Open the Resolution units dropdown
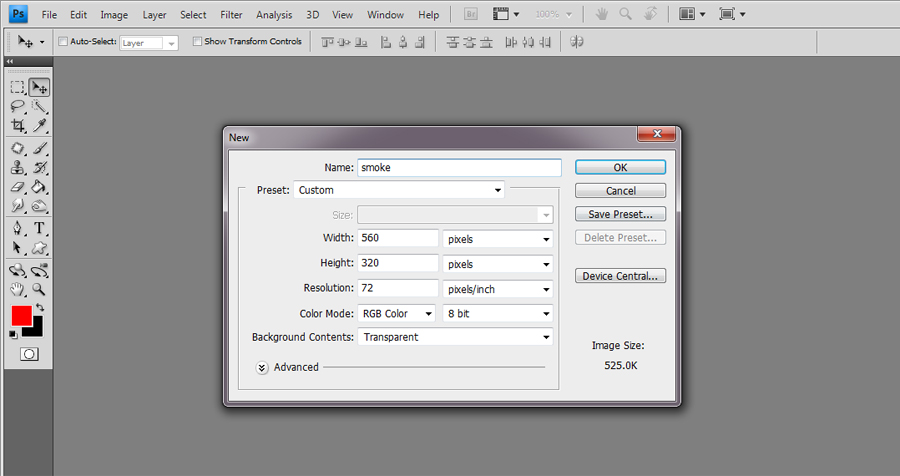Viewport: 900px width, 476px height. click(498, 289)
